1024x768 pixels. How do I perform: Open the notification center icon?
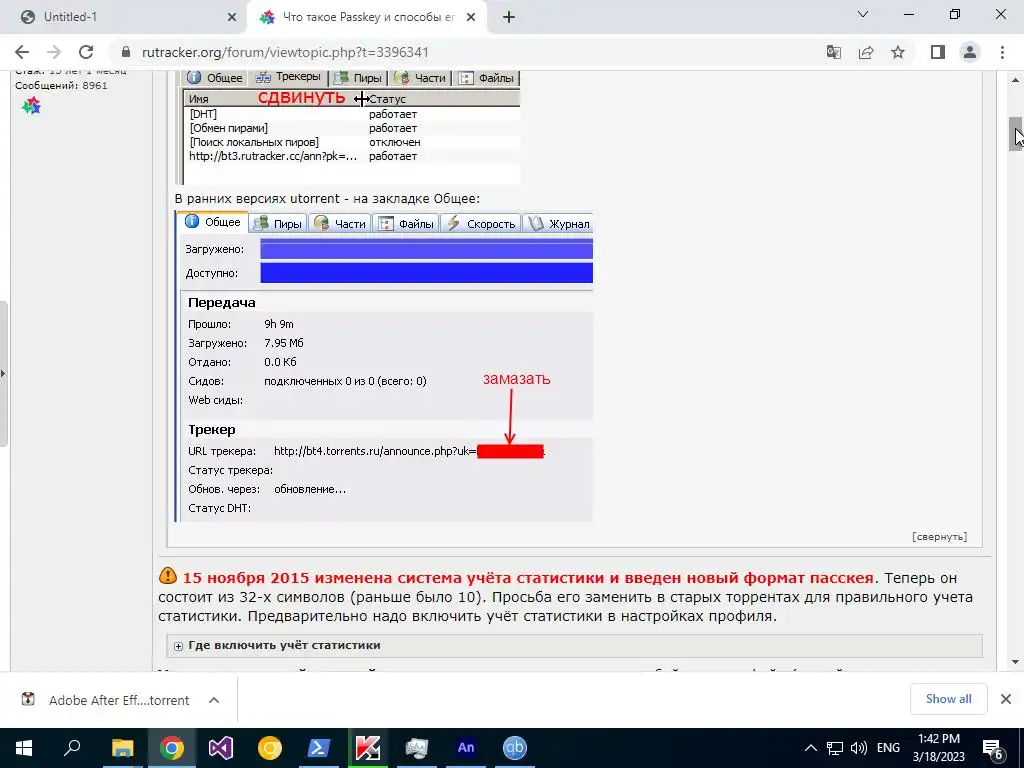993,749
